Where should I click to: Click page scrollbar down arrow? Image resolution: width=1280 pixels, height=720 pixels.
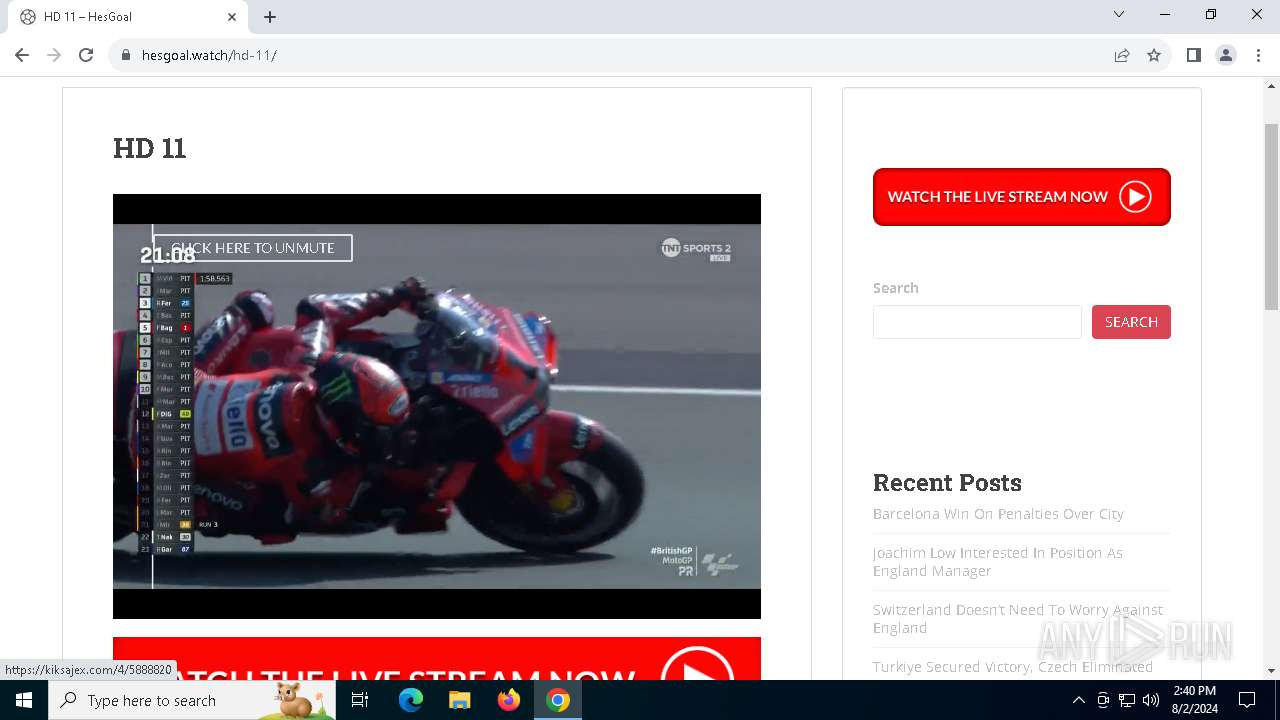pyautogui.click(x=1271, y=671)
